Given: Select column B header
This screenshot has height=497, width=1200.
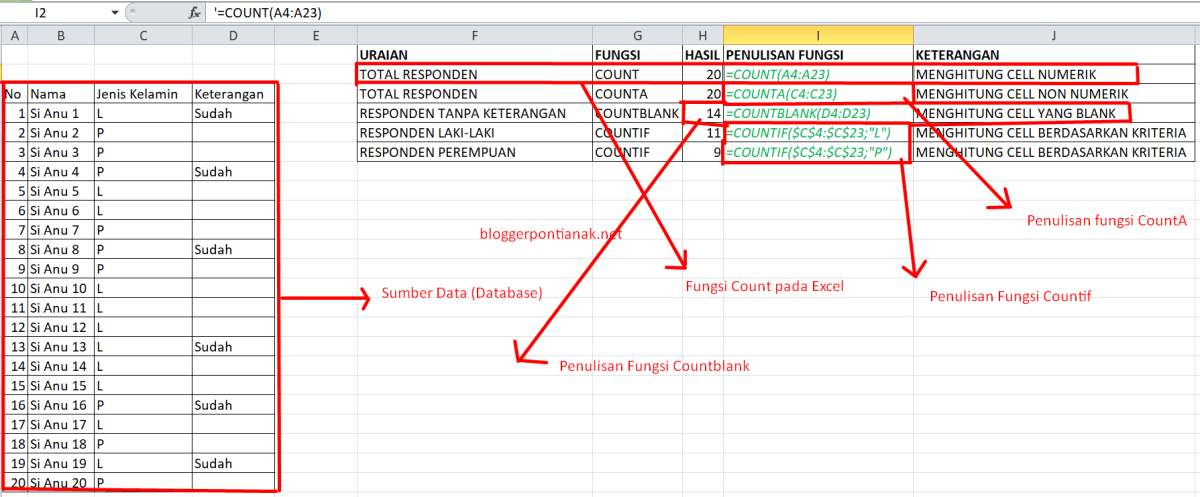Looking at the screenshot, I should (x=61, y=36).
